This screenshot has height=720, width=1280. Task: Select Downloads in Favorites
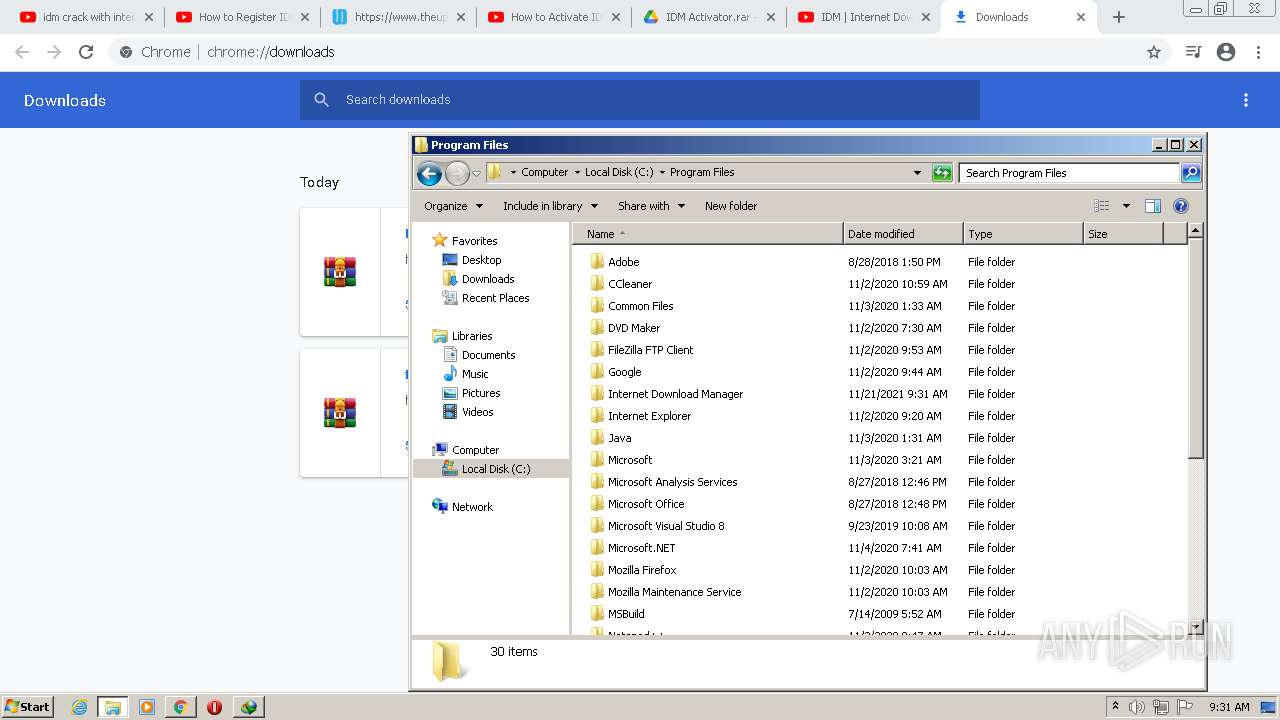click(488, 279)
